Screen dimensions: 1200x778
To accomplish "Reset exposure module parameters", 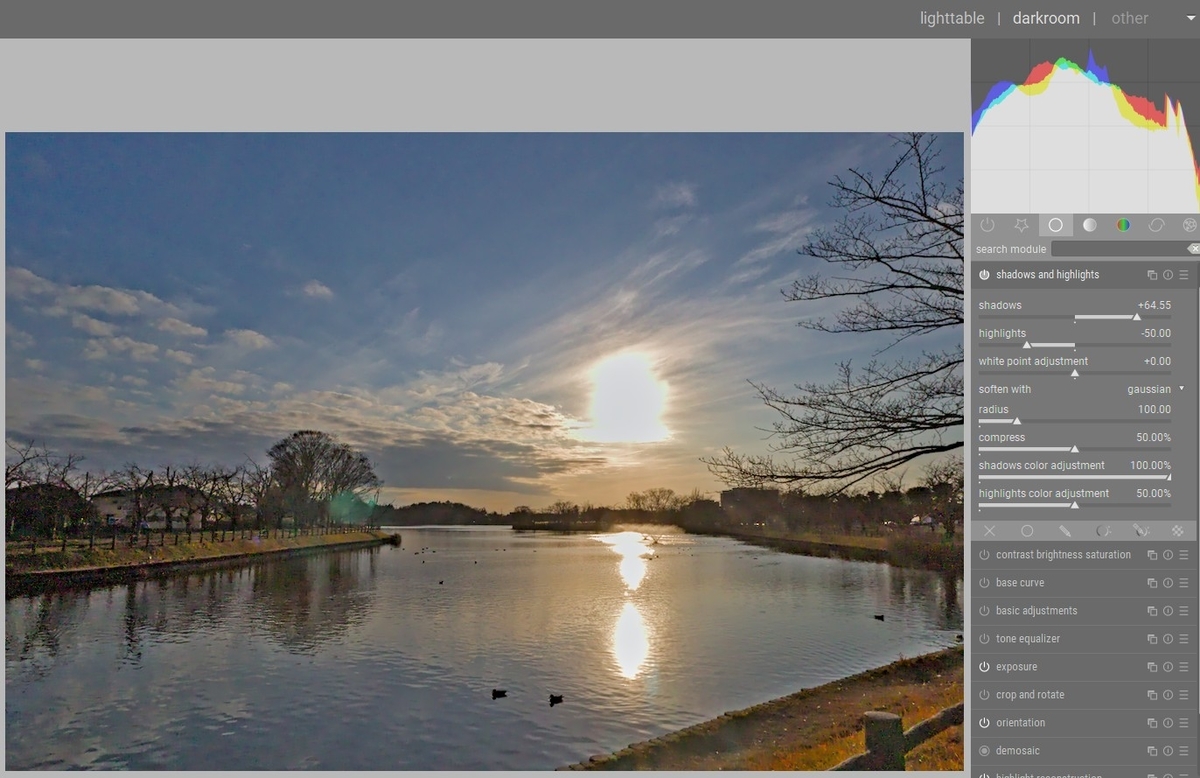I will point(1168,667).
